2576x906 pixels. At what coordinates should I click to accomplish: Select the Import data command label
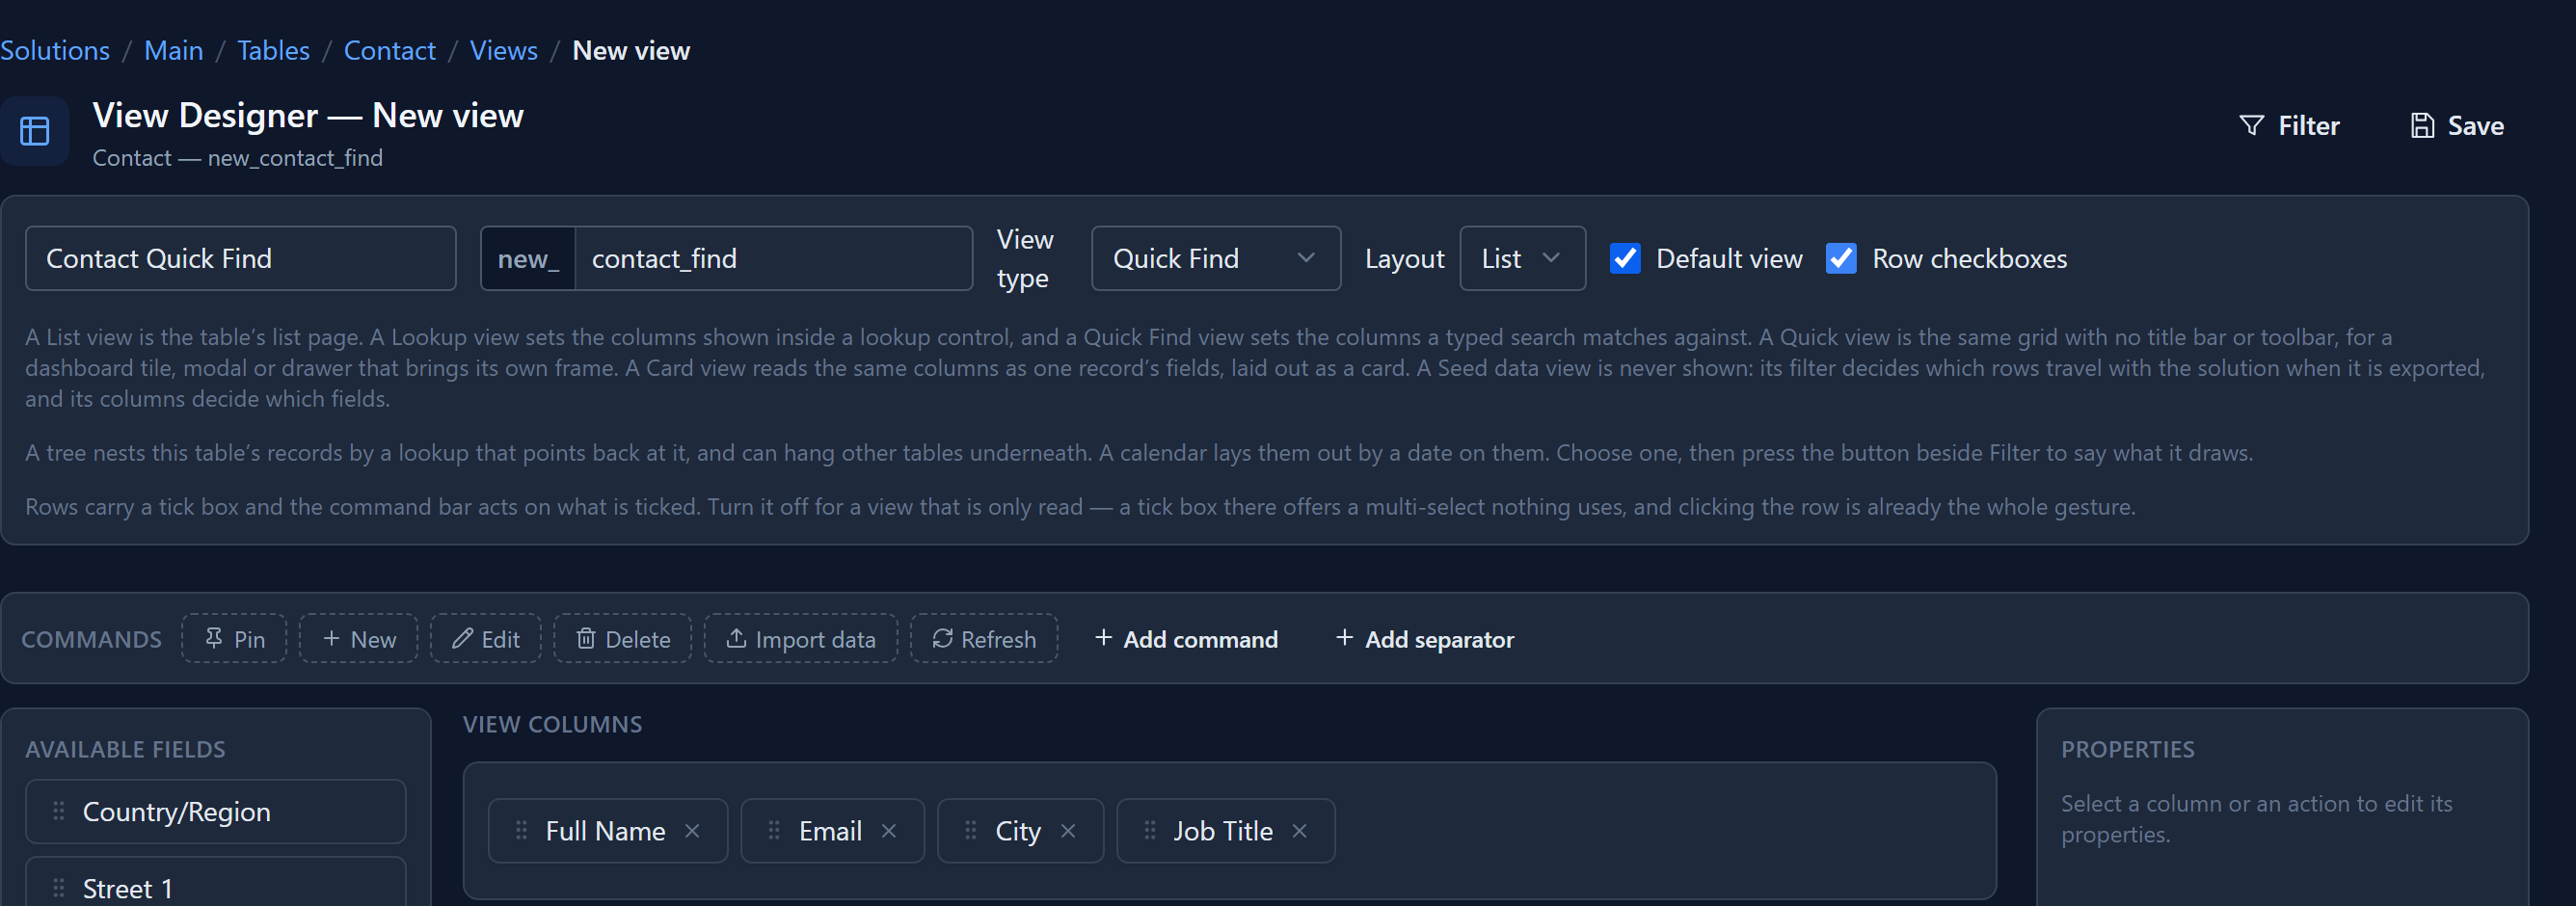815,639
